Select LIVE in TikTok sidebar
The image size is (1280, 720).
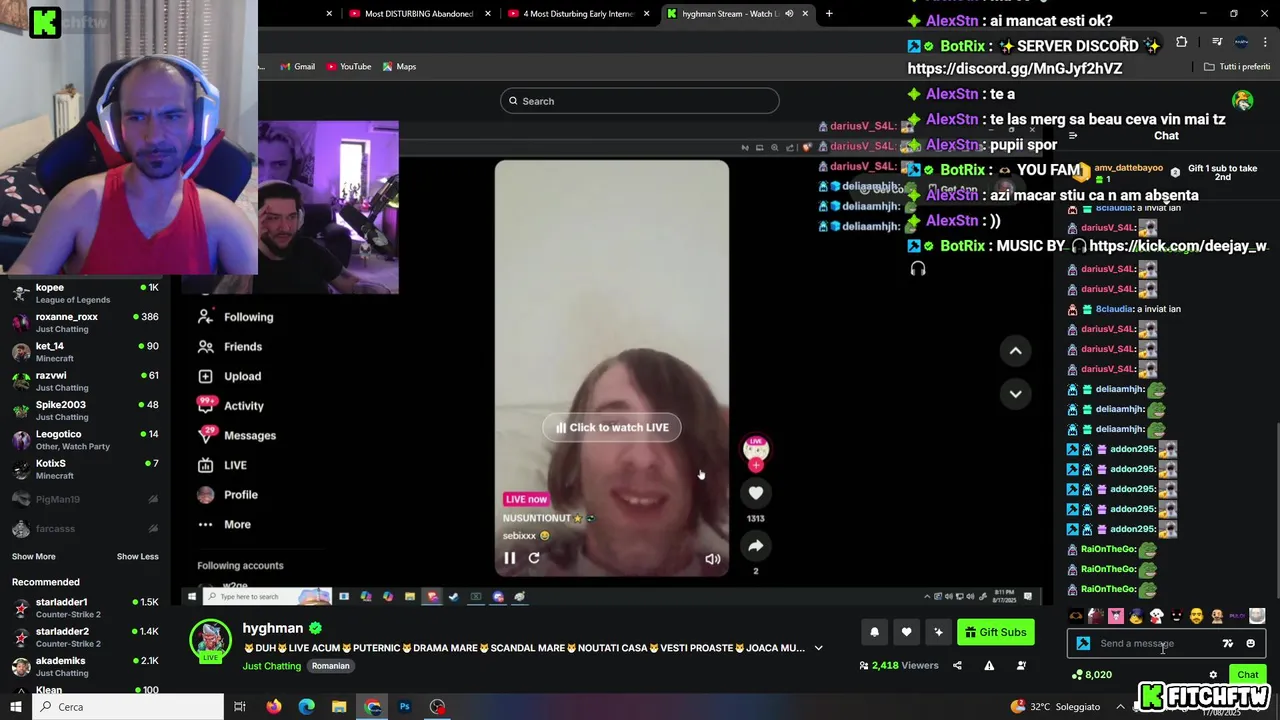(x=222, y=465)
